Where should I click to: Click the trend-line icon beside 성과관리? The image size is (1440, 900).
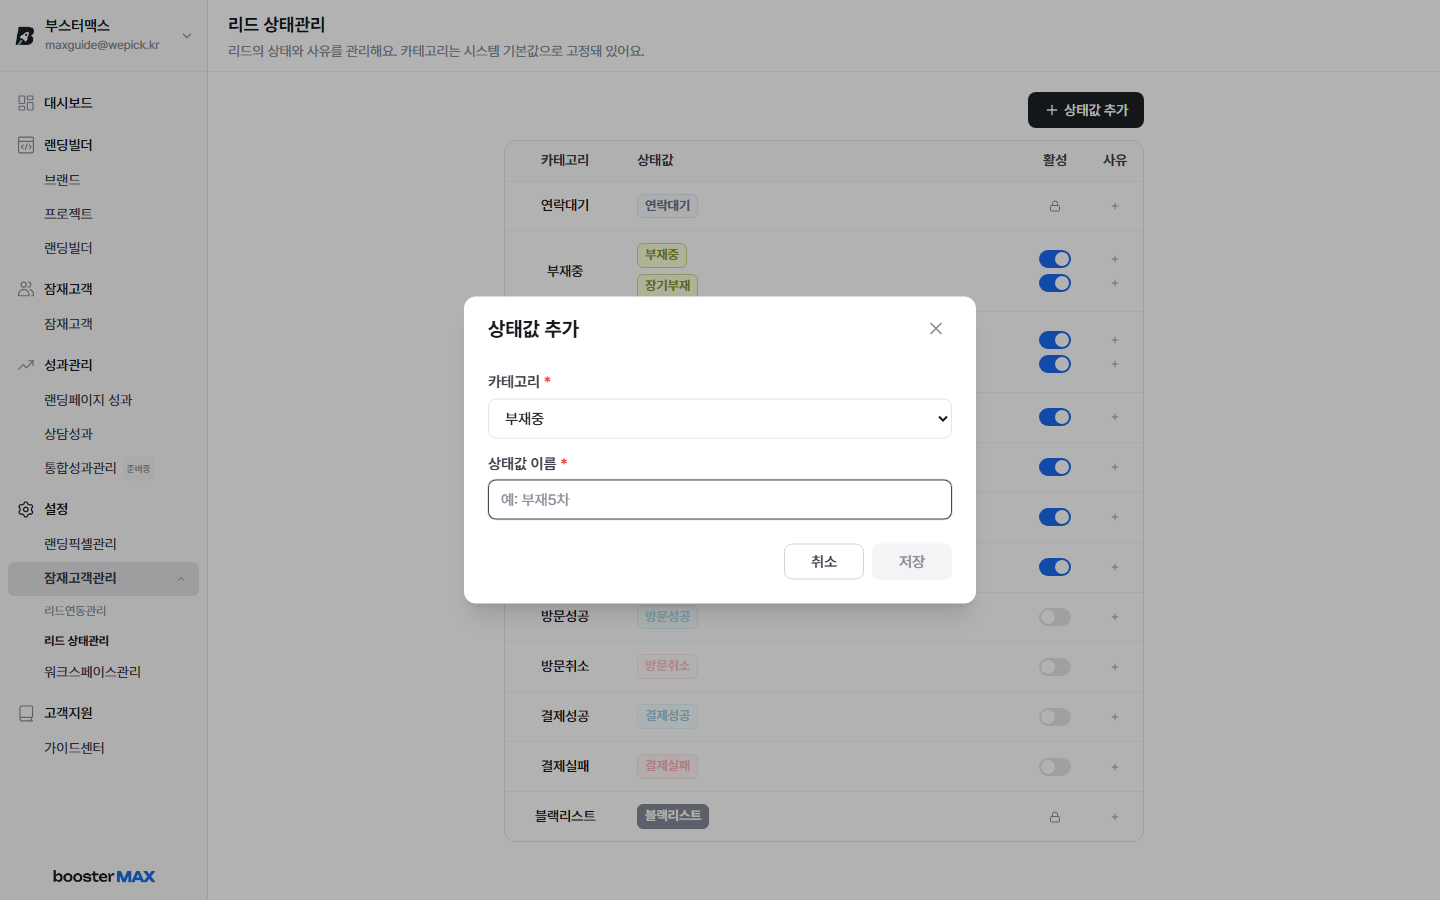pos(26,365)
